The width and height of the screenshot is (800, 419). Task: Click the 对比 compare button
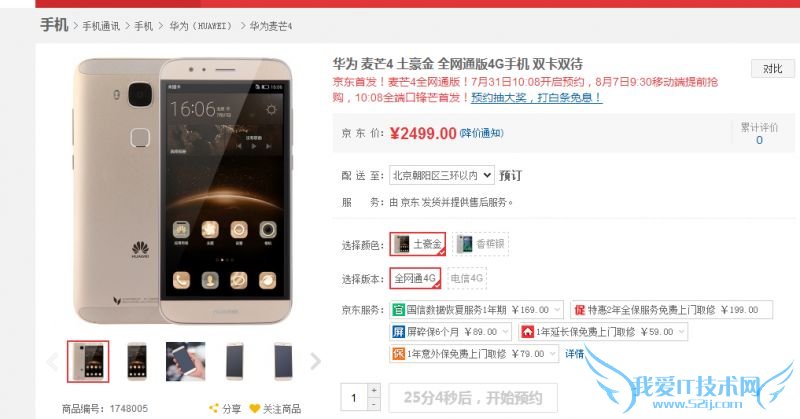pyautogui.click(x=772, y=68)
